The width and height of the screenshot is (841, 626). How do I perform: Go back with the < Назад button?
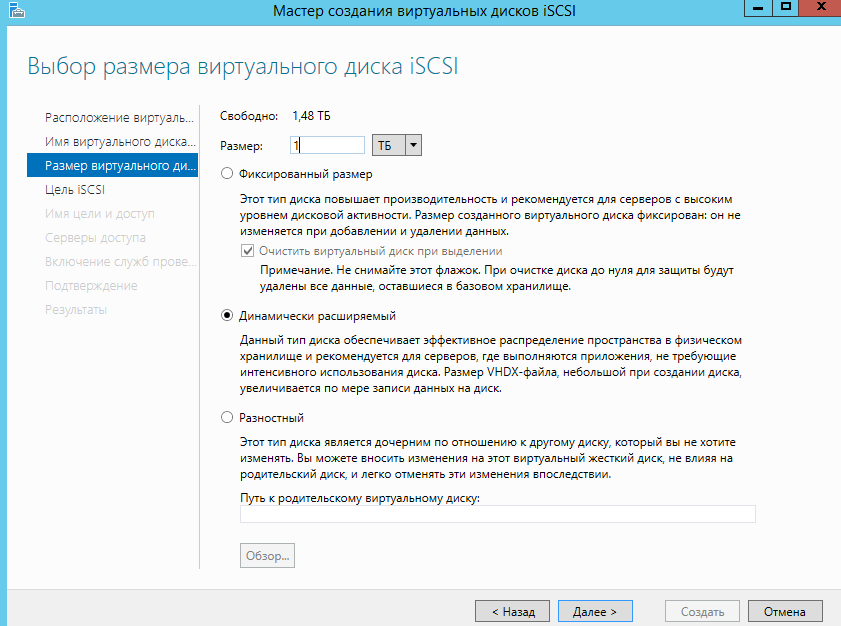point(512,611)
